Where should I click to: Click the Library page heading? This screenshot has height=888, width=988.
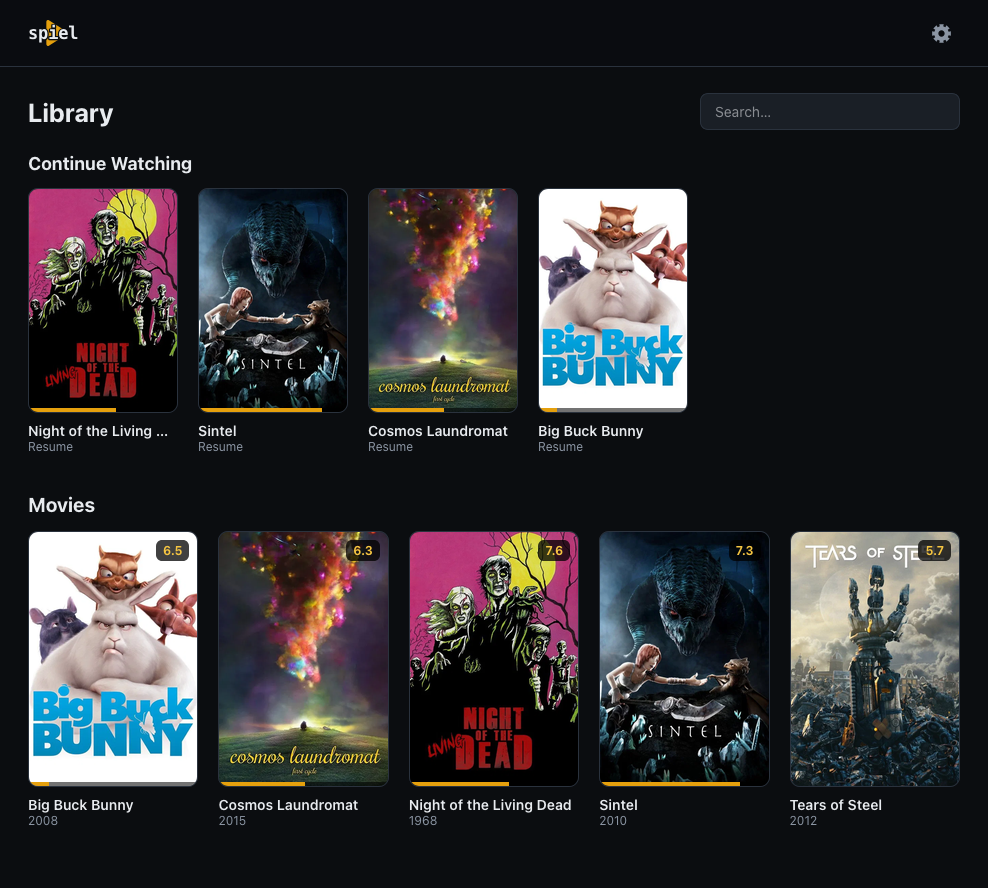71,113
